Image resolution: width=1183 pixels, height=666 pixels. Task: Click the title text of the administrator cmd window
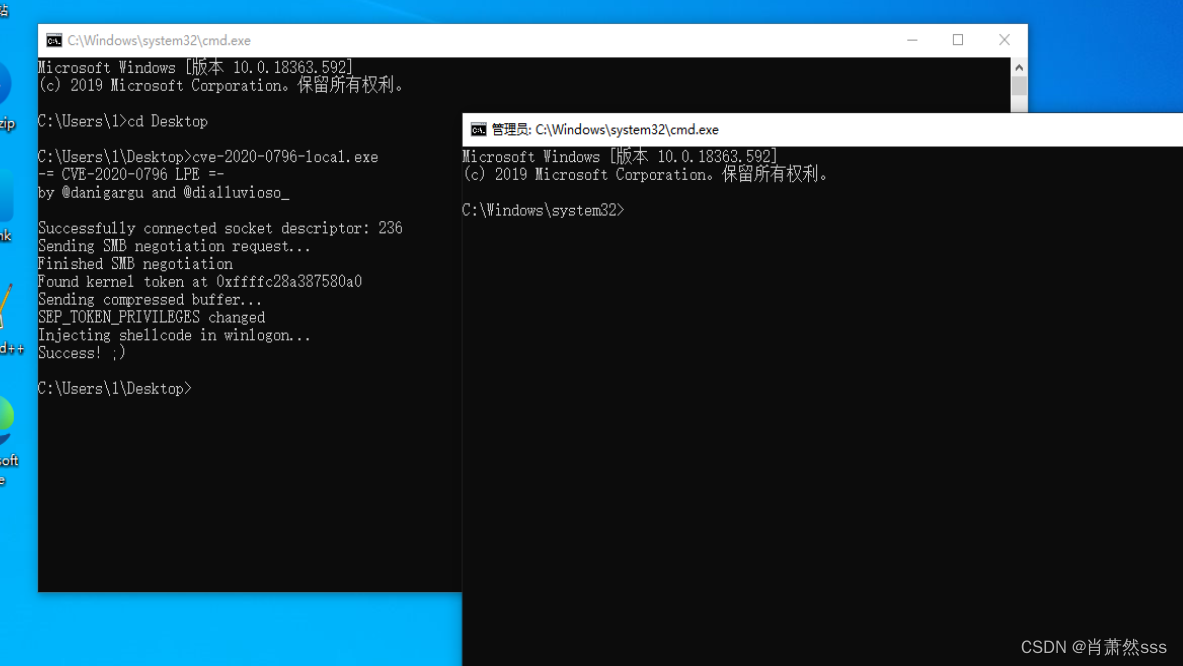coord(605,130)
